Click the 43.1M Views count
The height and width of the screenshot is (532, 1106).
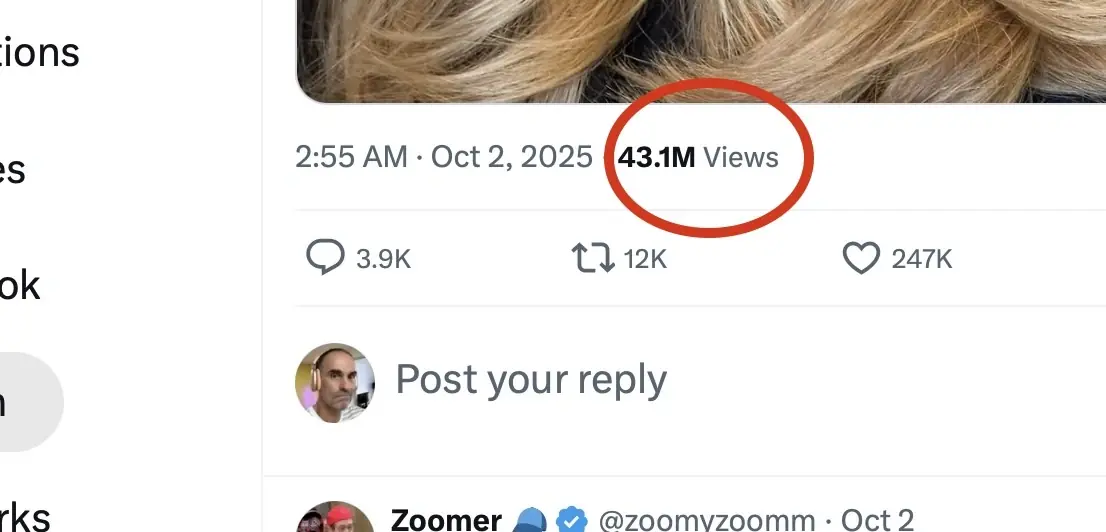coord(698,158)
